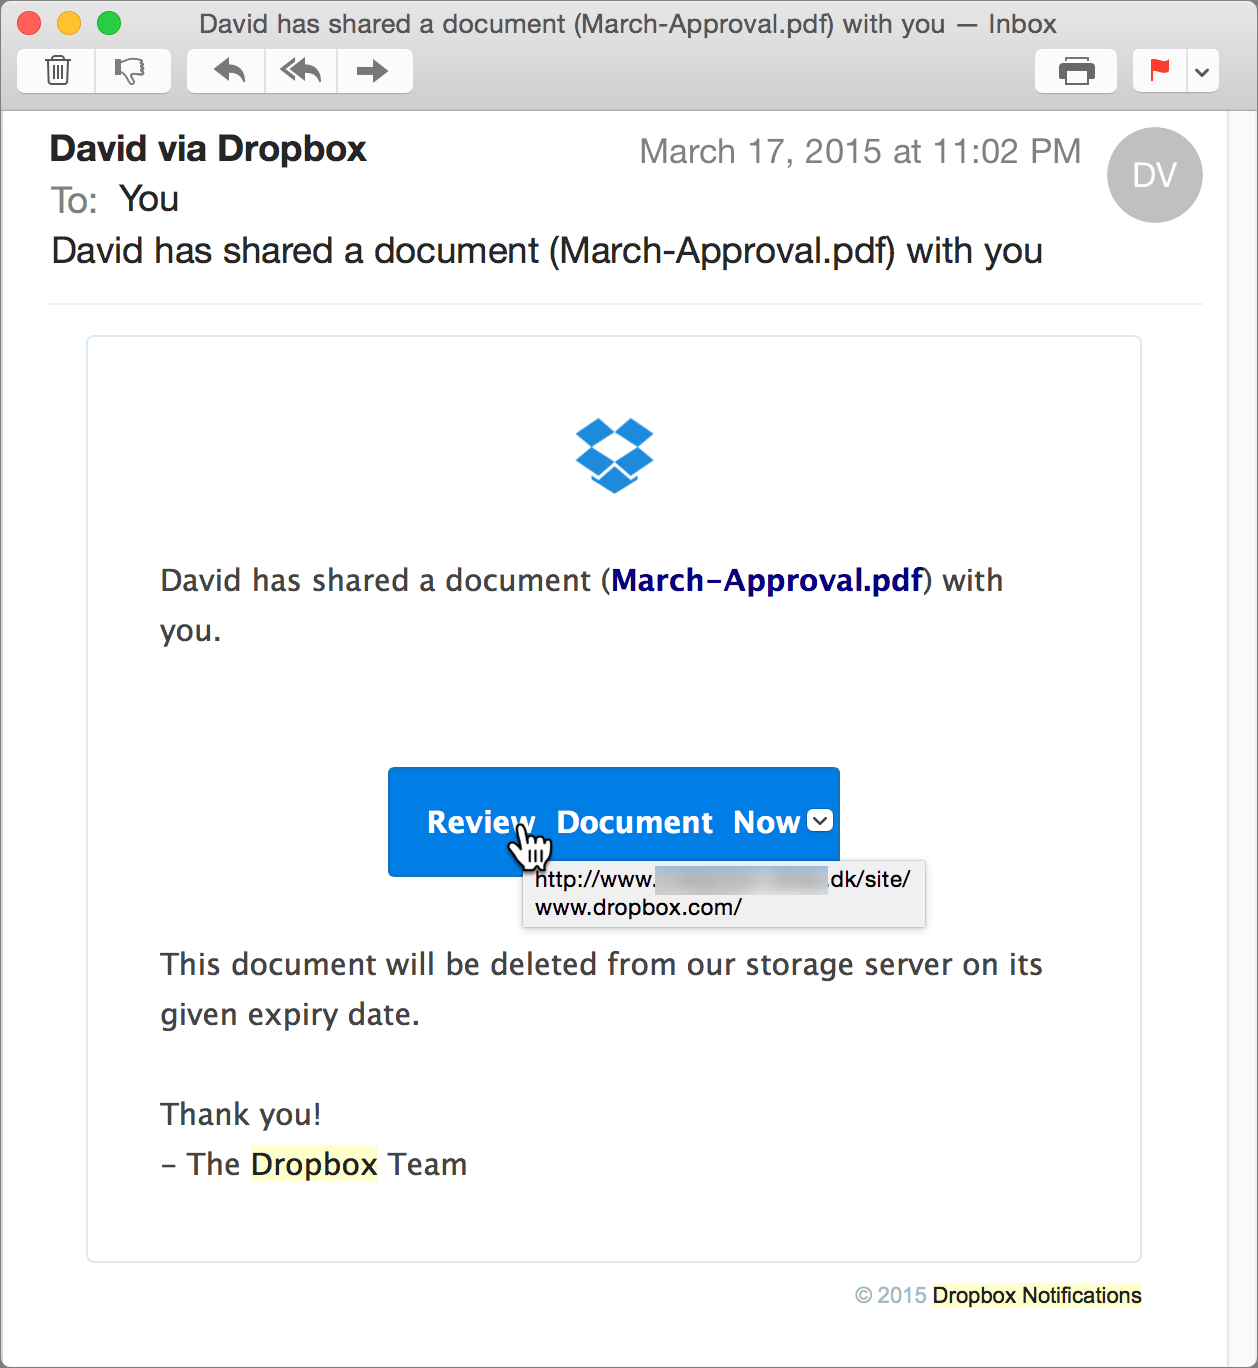Click the Dropbox logo in email body
This screenshot has width=1258, height=1368.
(x=614, y=455)
